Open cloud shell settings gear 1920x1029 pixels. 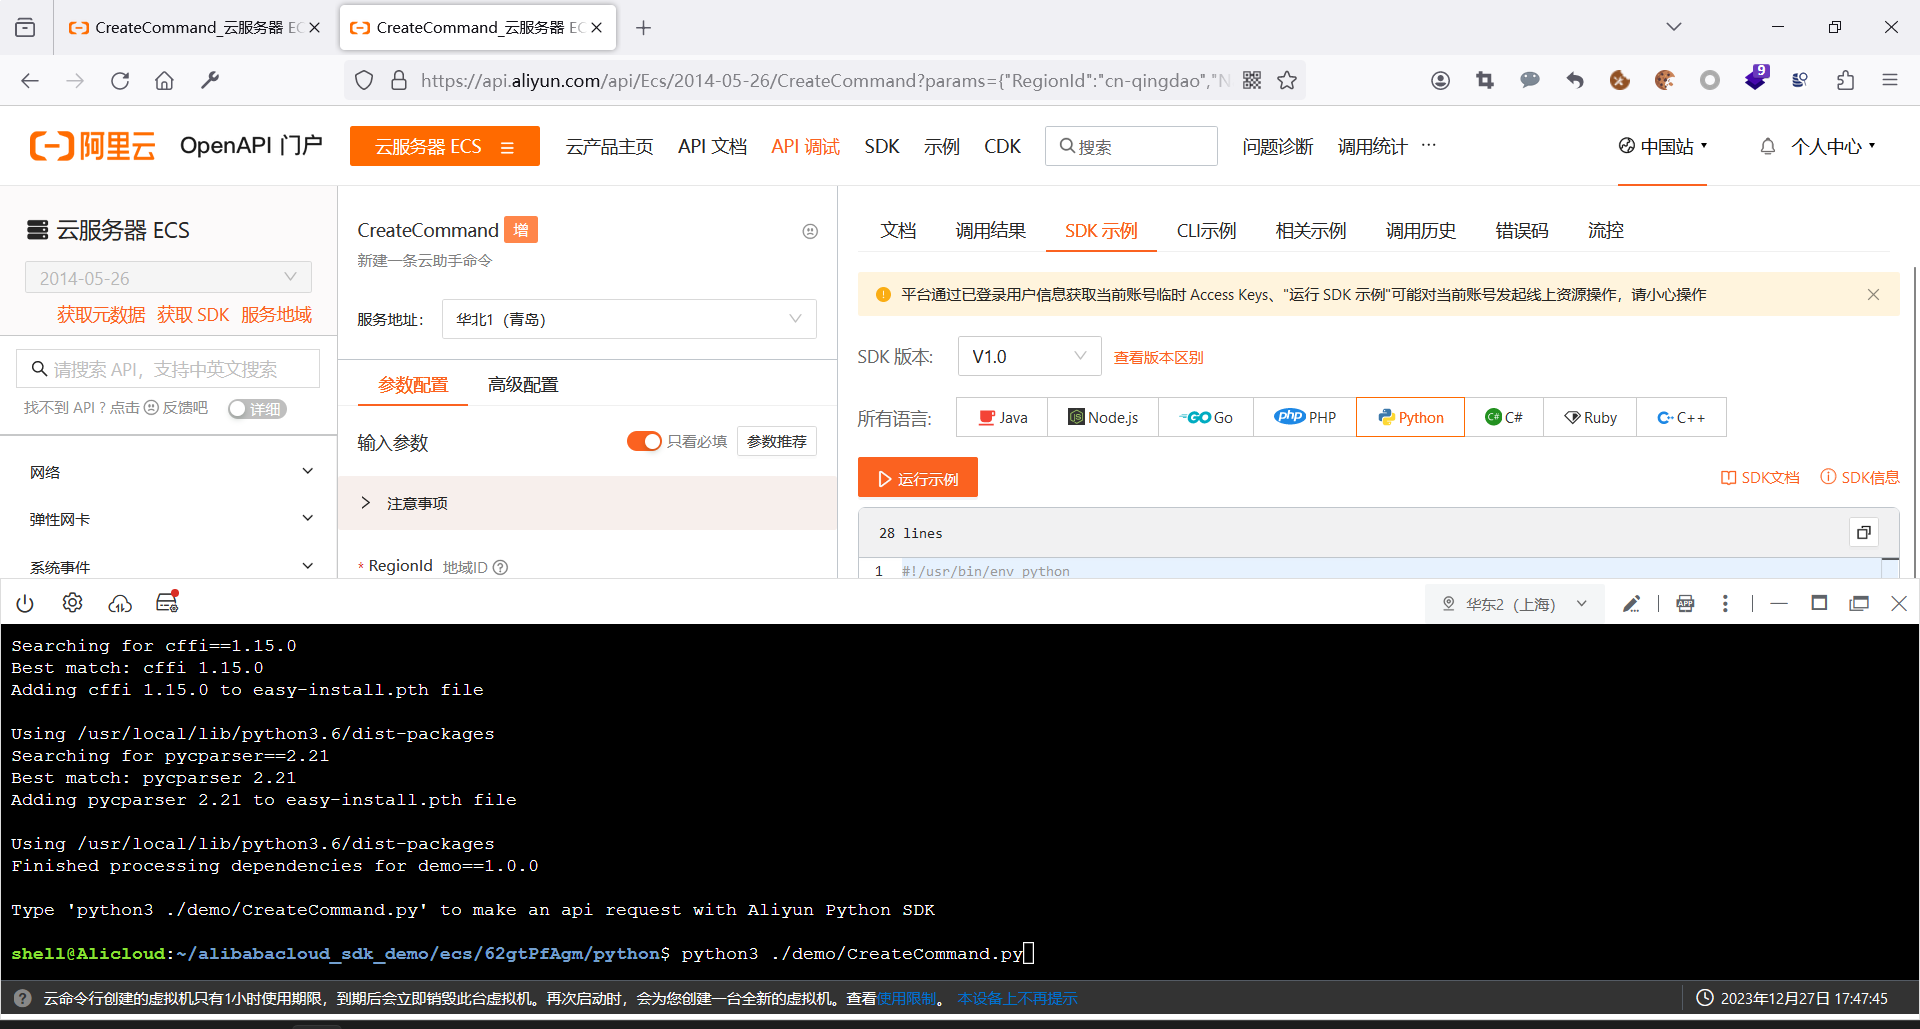click(x=72, y=603)
